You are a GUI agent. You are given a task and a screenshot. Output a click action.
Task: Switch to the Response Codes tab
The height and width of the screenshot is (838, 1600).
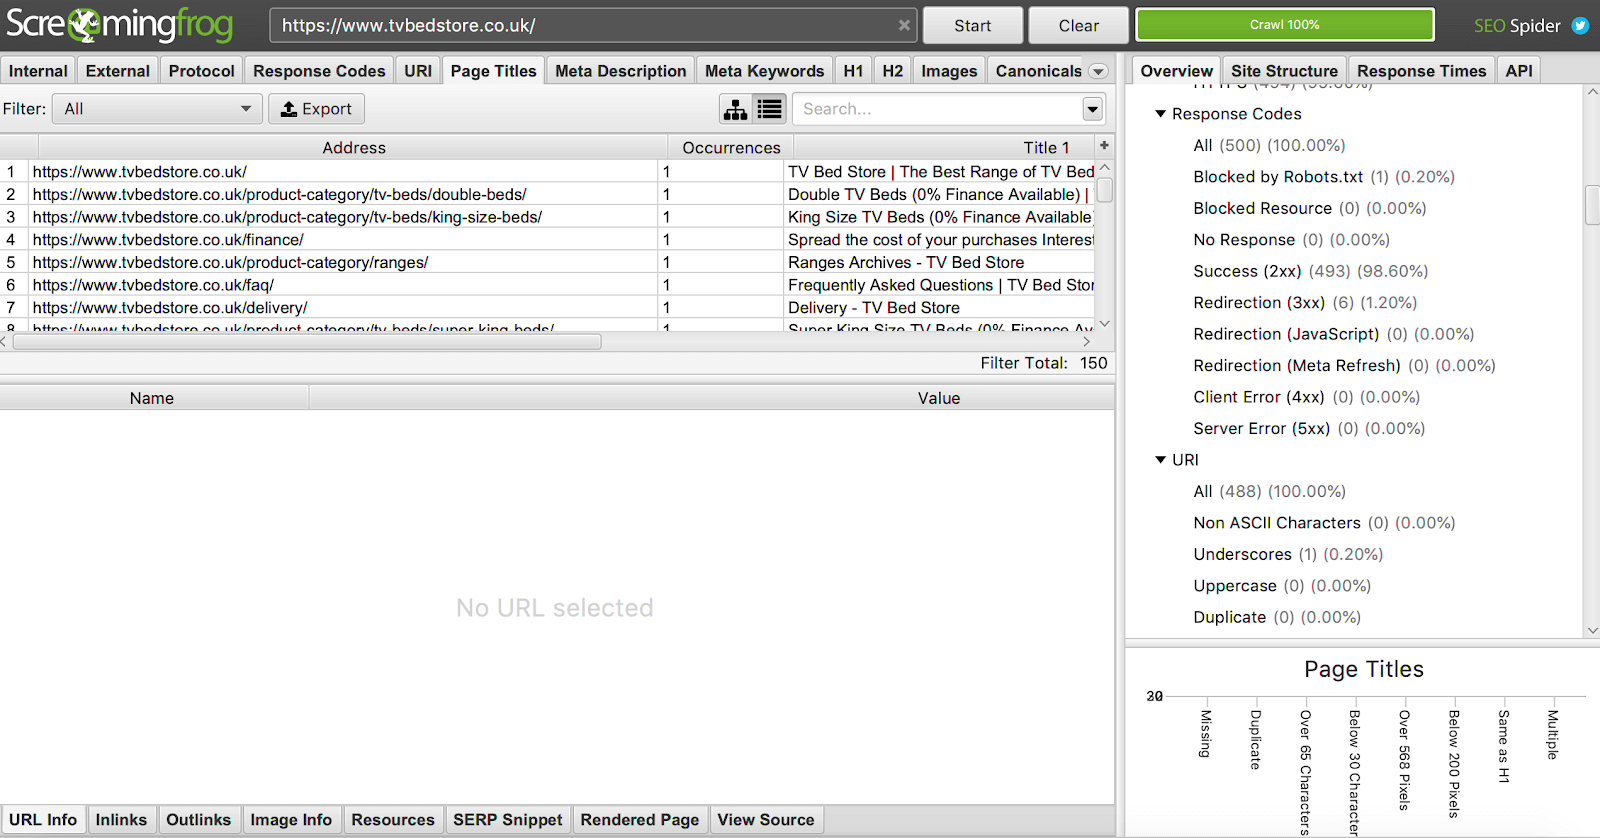(x=319, y=71)
